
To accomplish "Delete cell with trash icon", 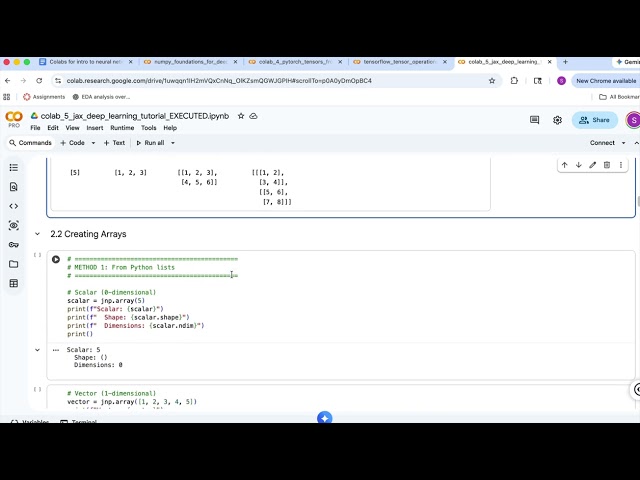I will 607,165.
